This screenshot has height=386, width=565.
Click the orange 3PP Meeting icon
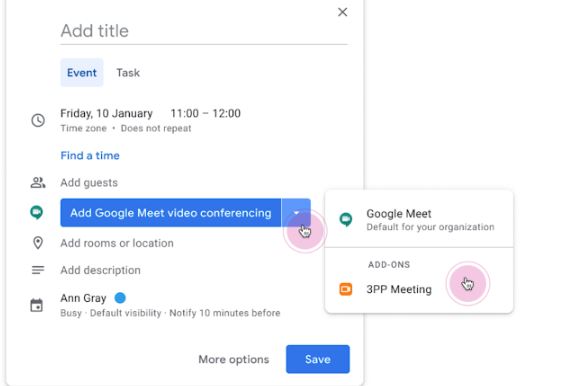346,289
